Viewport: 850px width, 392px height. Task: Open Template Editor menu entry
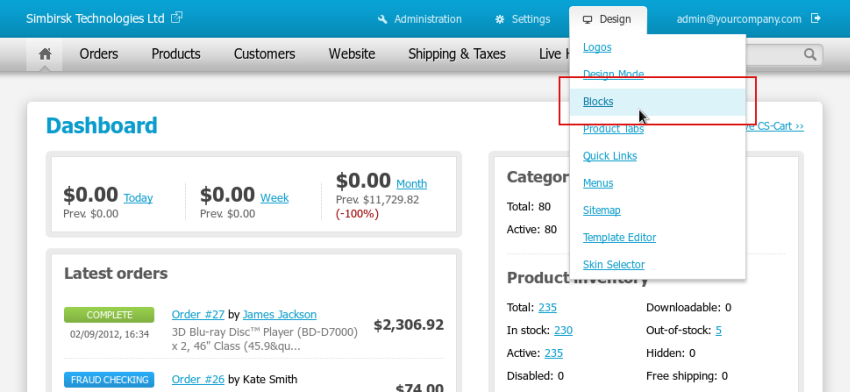(x=619, y=237)
